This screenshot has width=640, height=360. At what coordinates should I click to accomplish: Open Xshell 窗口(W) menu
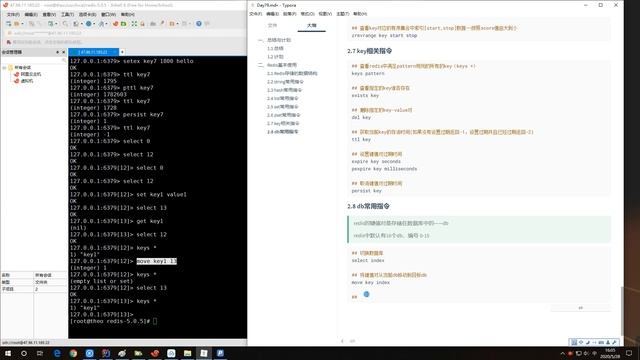coord(108,14)
